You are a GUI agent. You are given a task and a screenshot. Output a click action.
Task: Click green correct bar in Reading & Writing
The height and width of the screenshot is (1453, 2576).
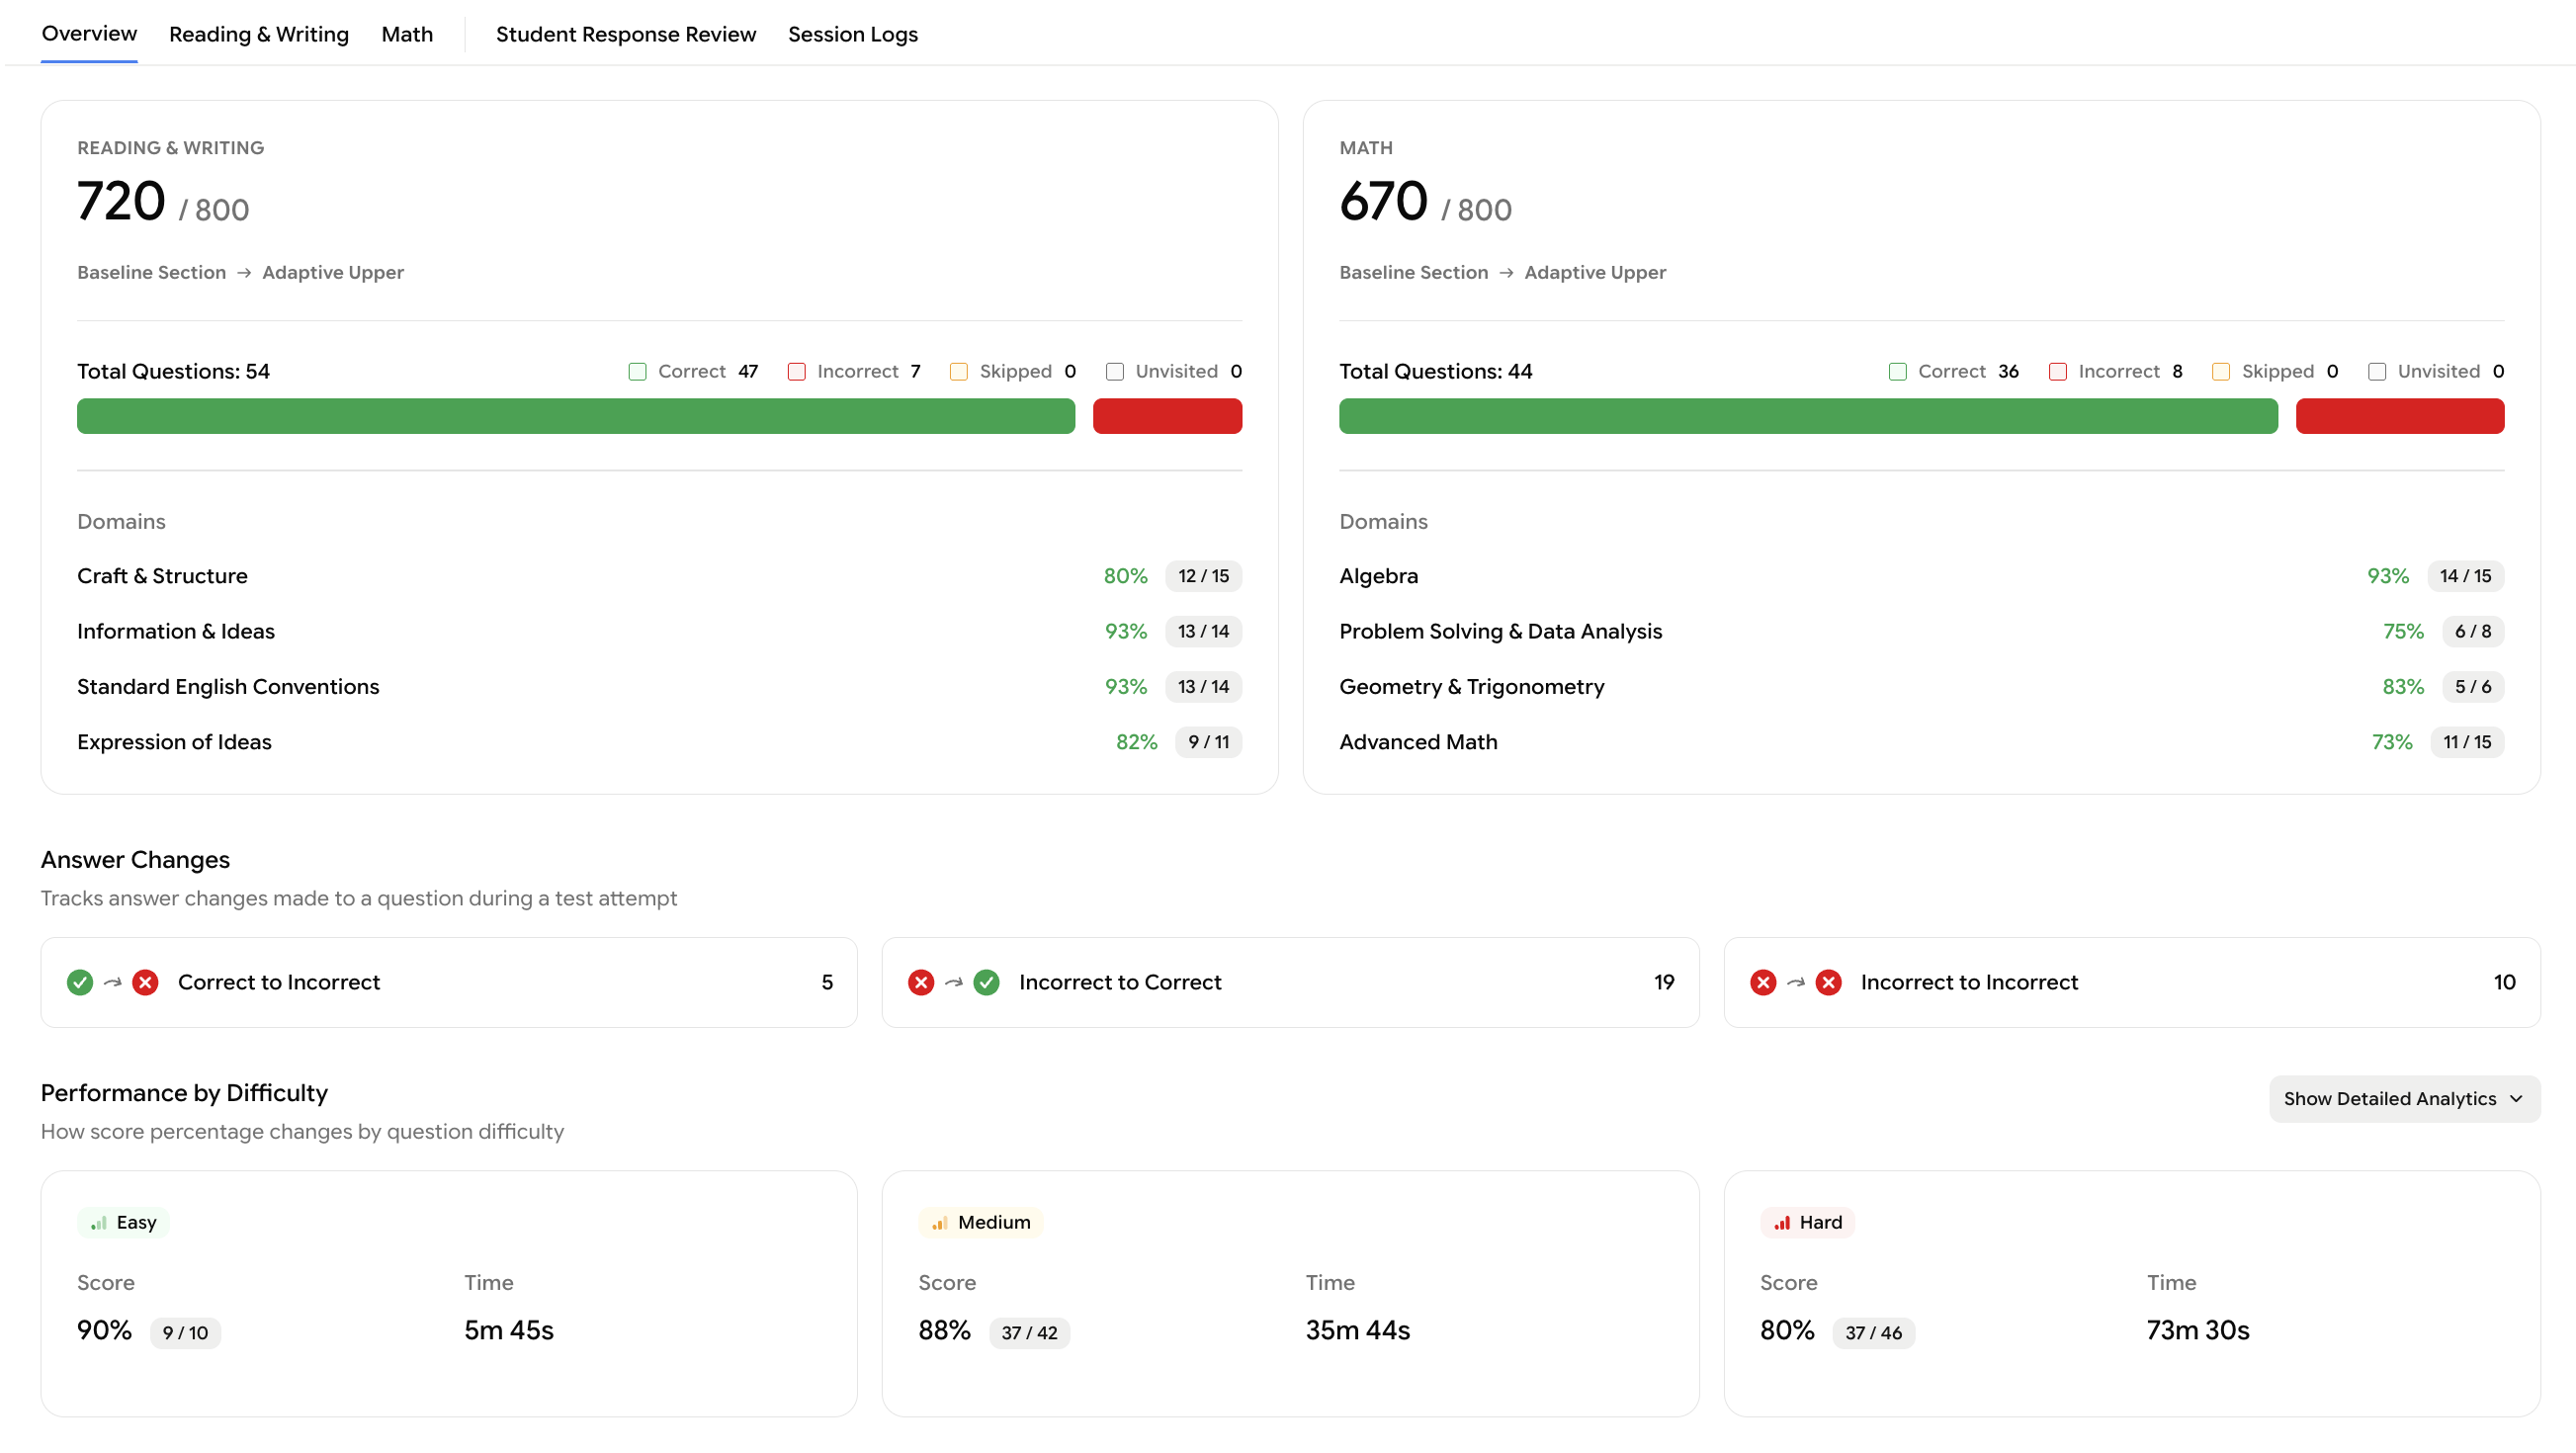576,416
